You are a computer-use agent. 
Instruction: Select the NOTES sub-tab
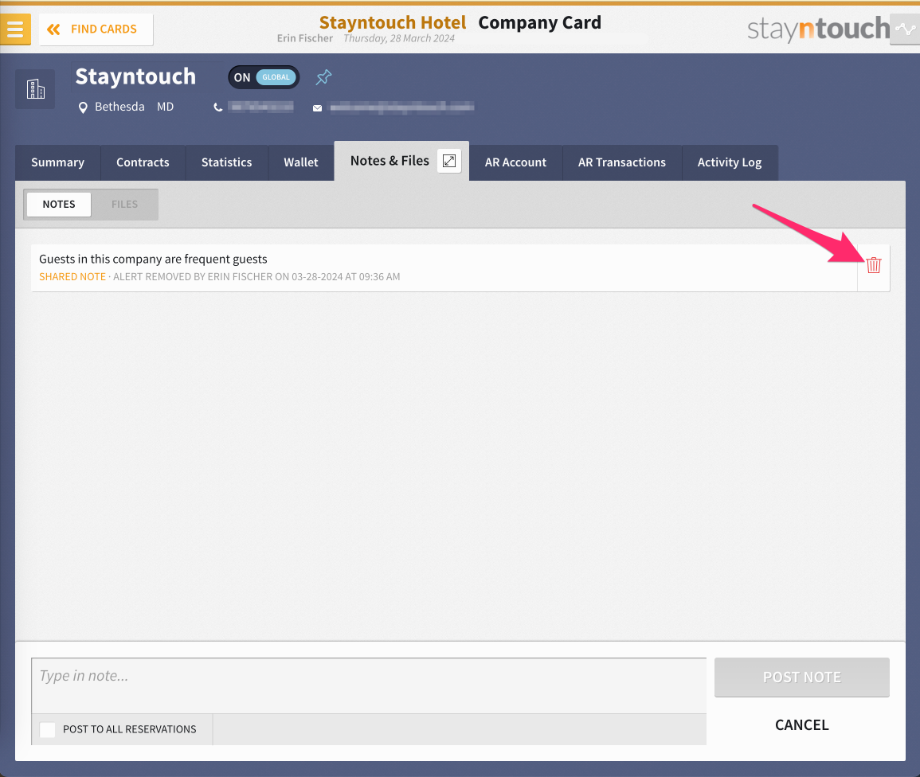59,204
